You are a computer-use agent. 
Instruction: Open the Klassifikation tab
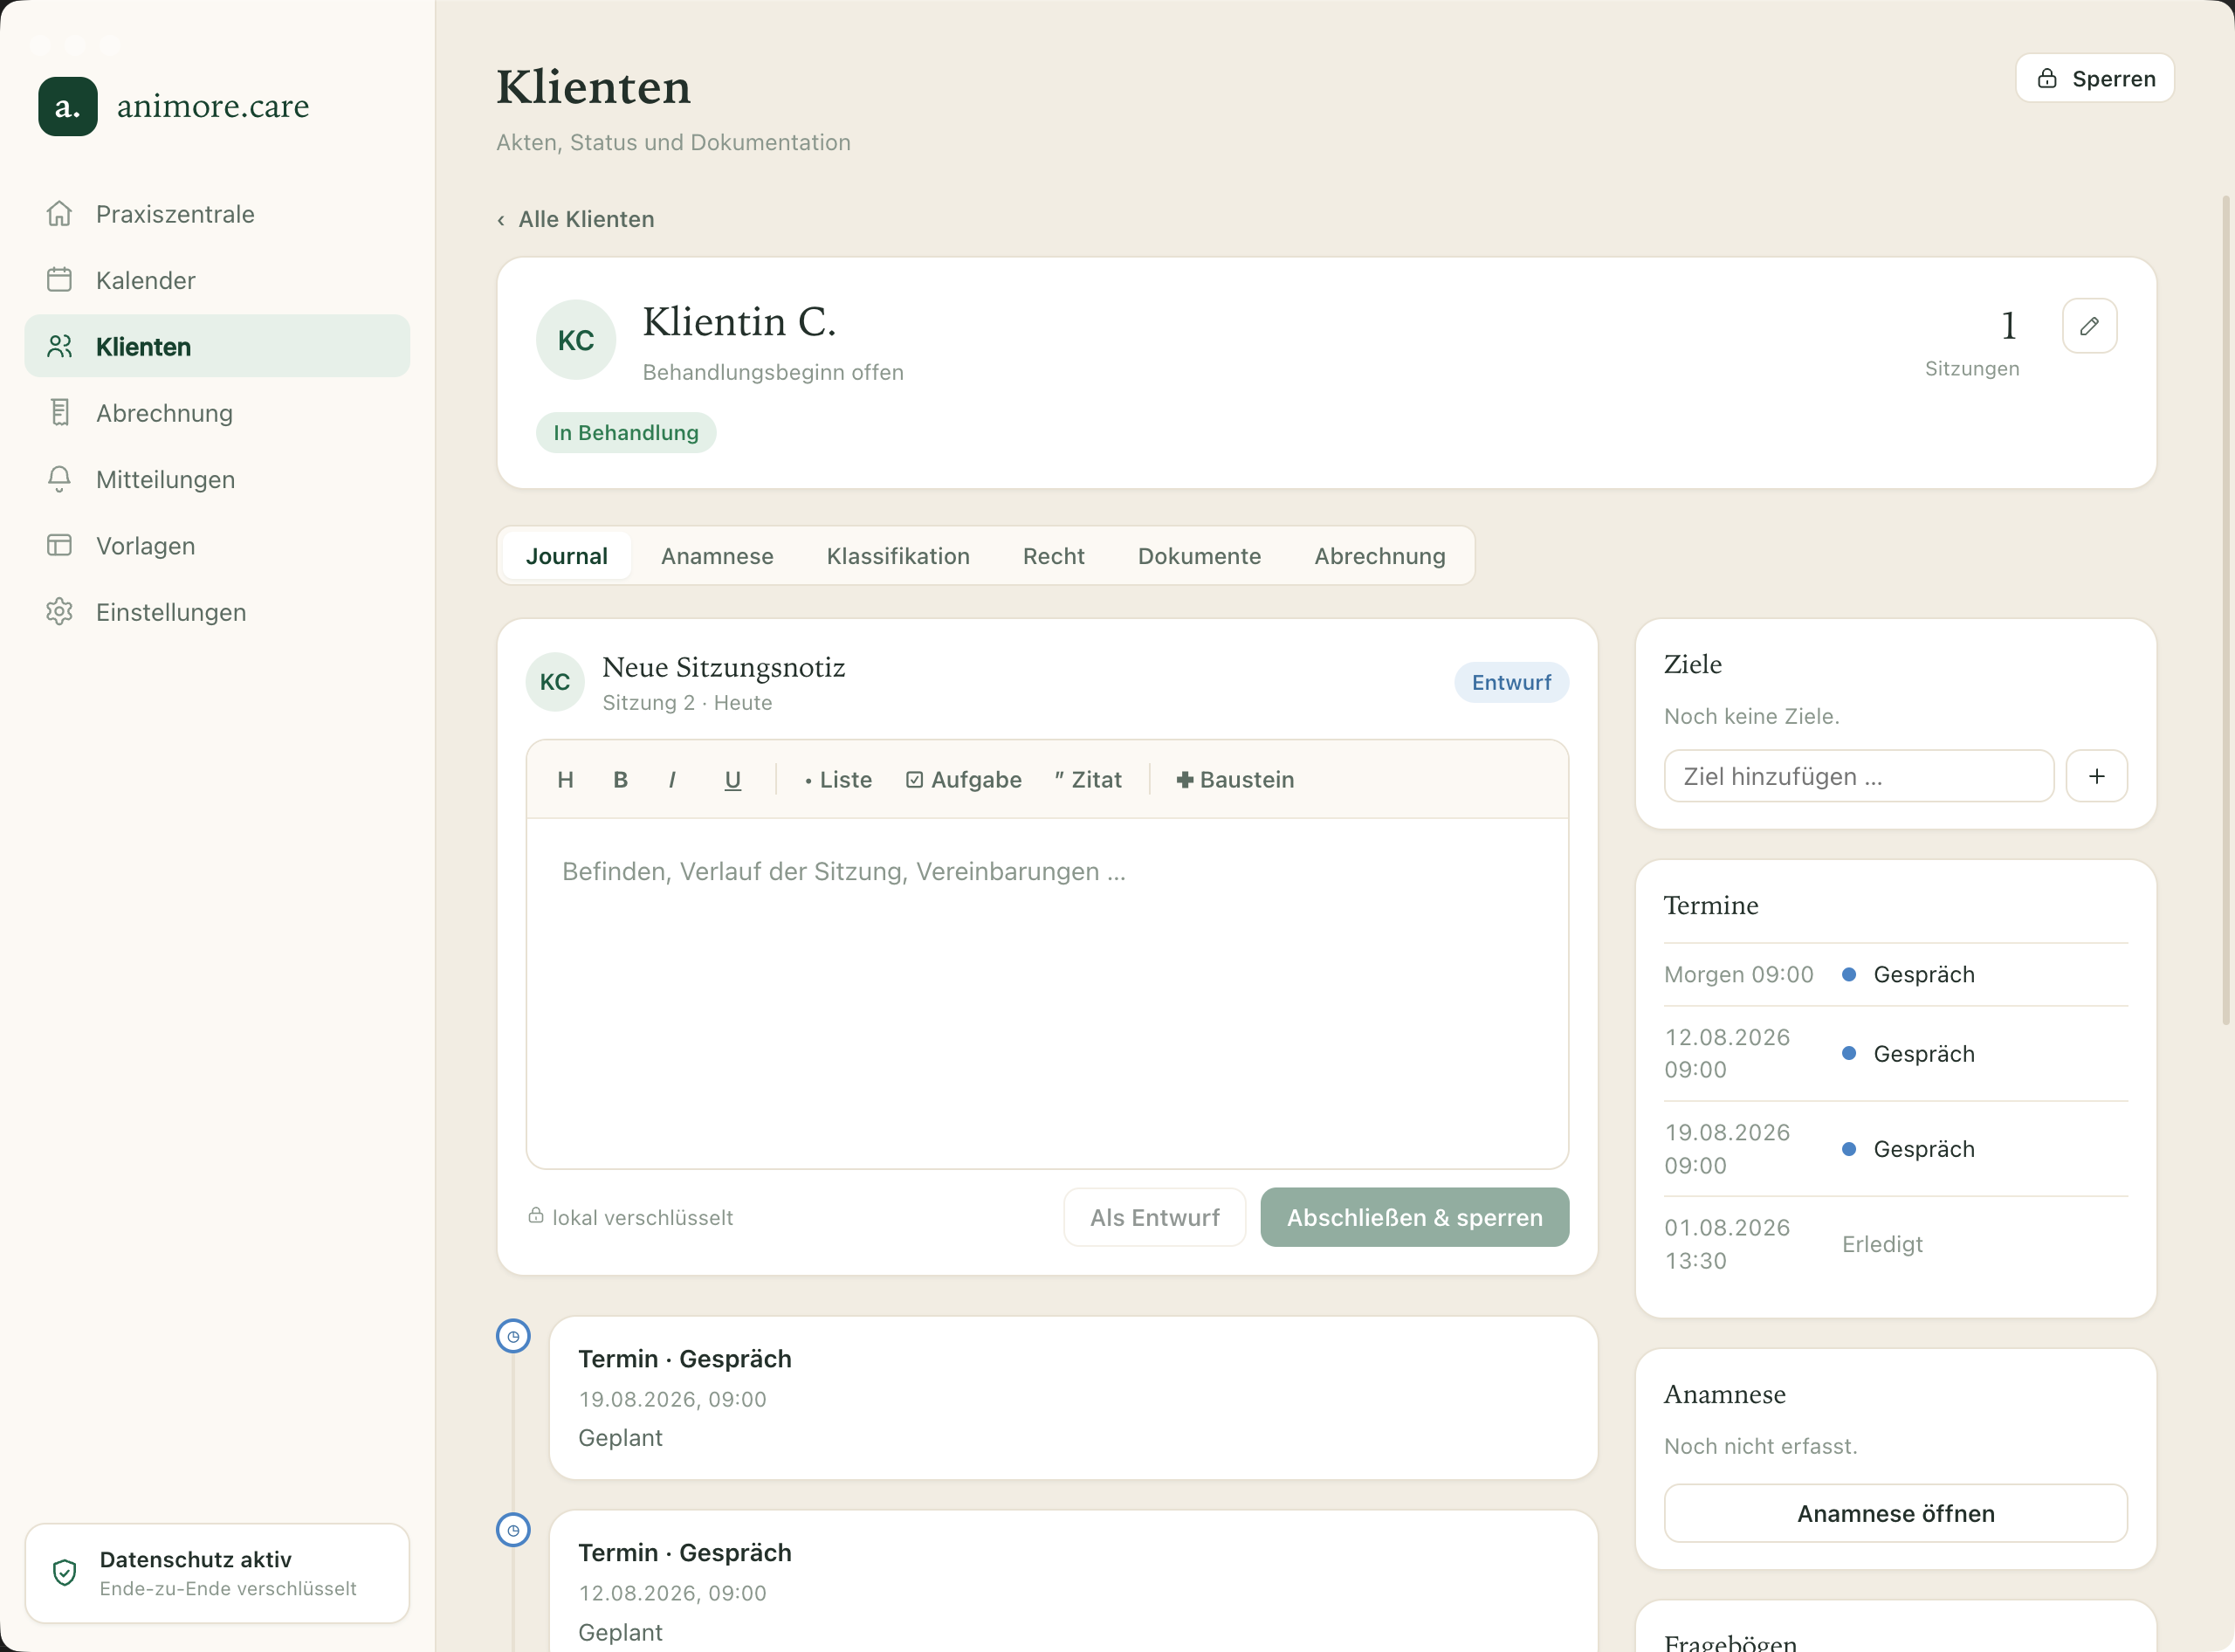[x=898, y=556]
